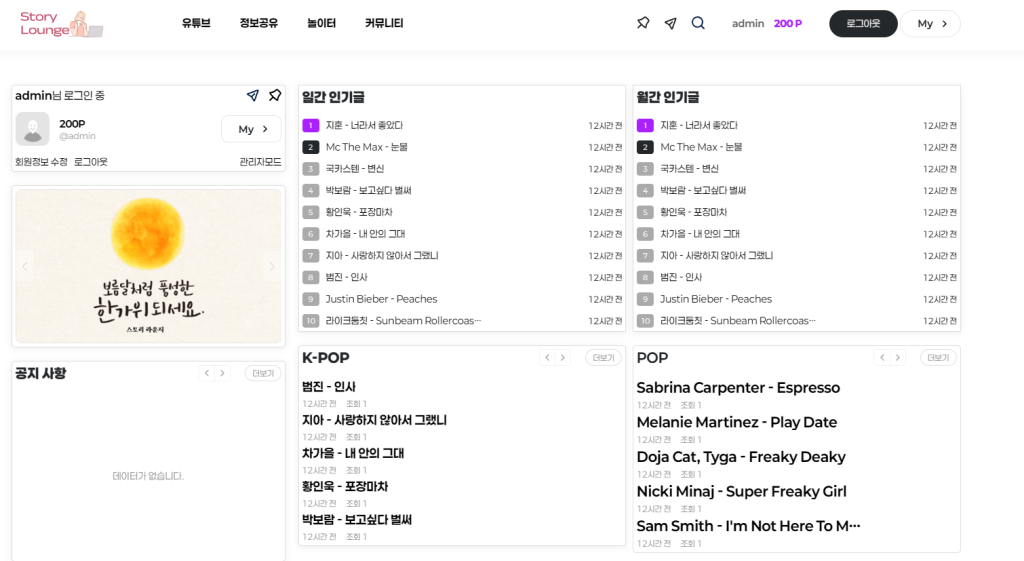The width and height of the screenshot is (1024, 561).
Task: Open the 관리자모드 link
Action: tap(260, 162)
